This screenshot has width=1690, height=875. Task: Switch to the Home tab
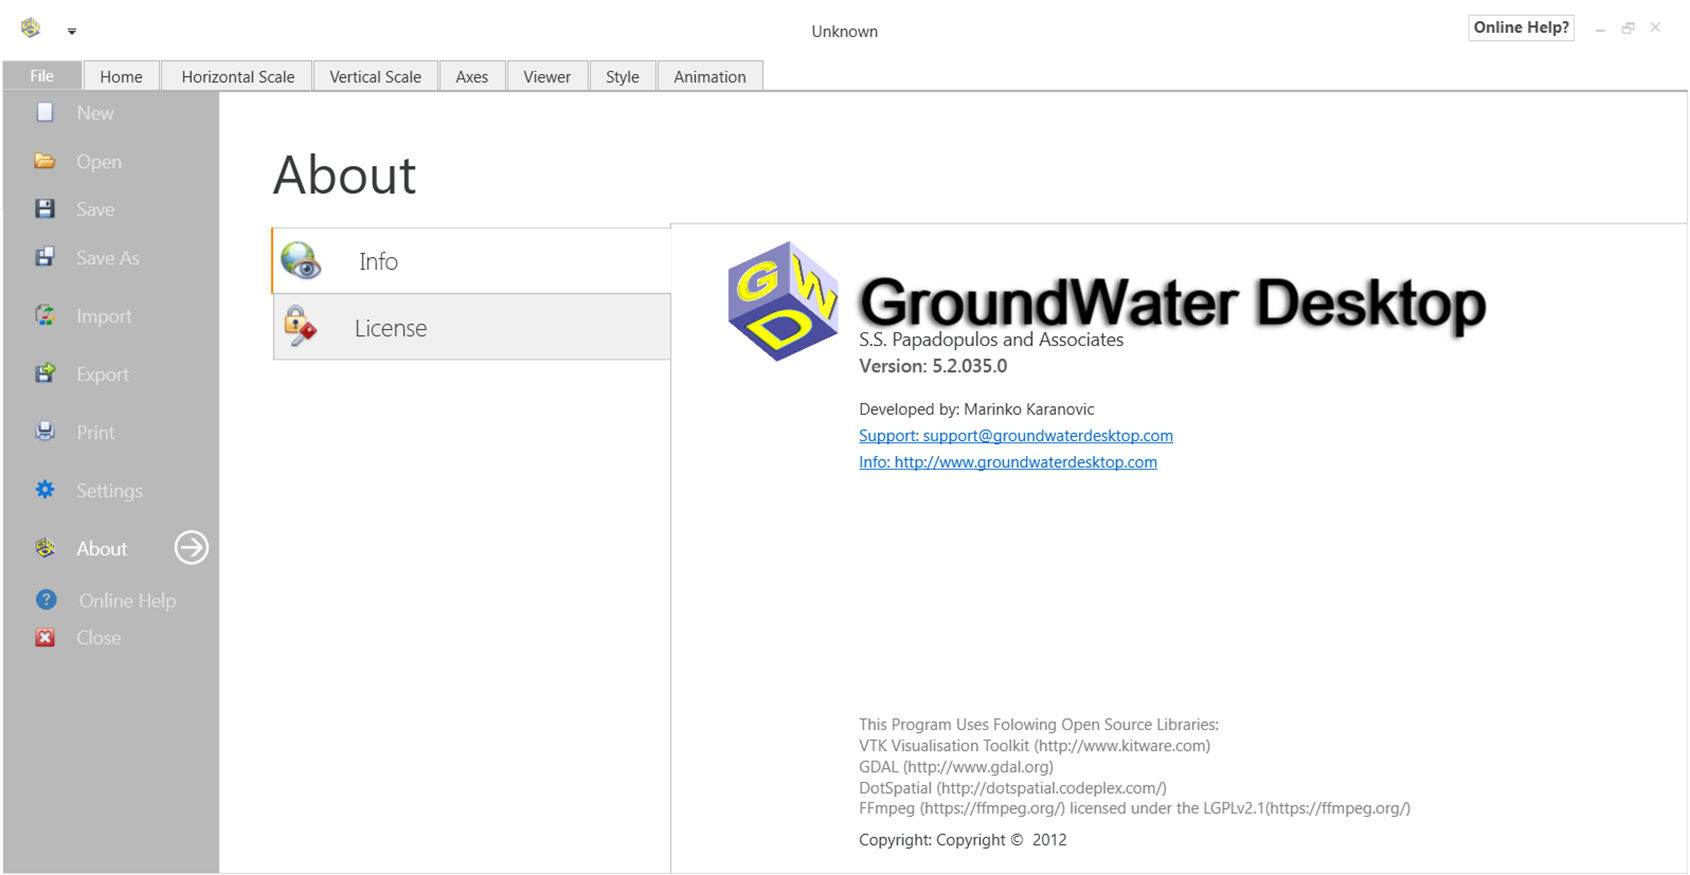tap(121, 76)
